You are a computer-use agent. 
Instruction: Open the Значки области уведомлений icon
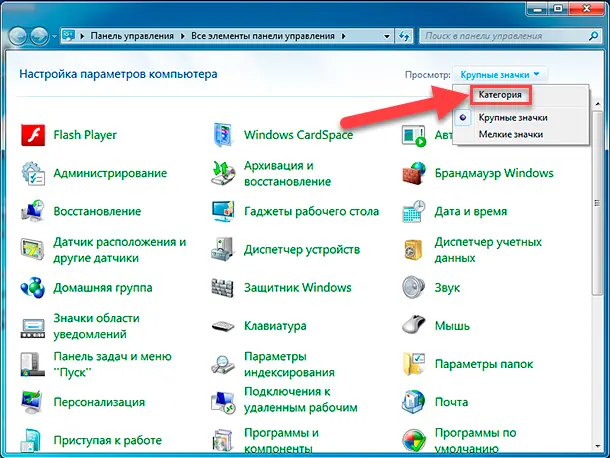[33, 327]
